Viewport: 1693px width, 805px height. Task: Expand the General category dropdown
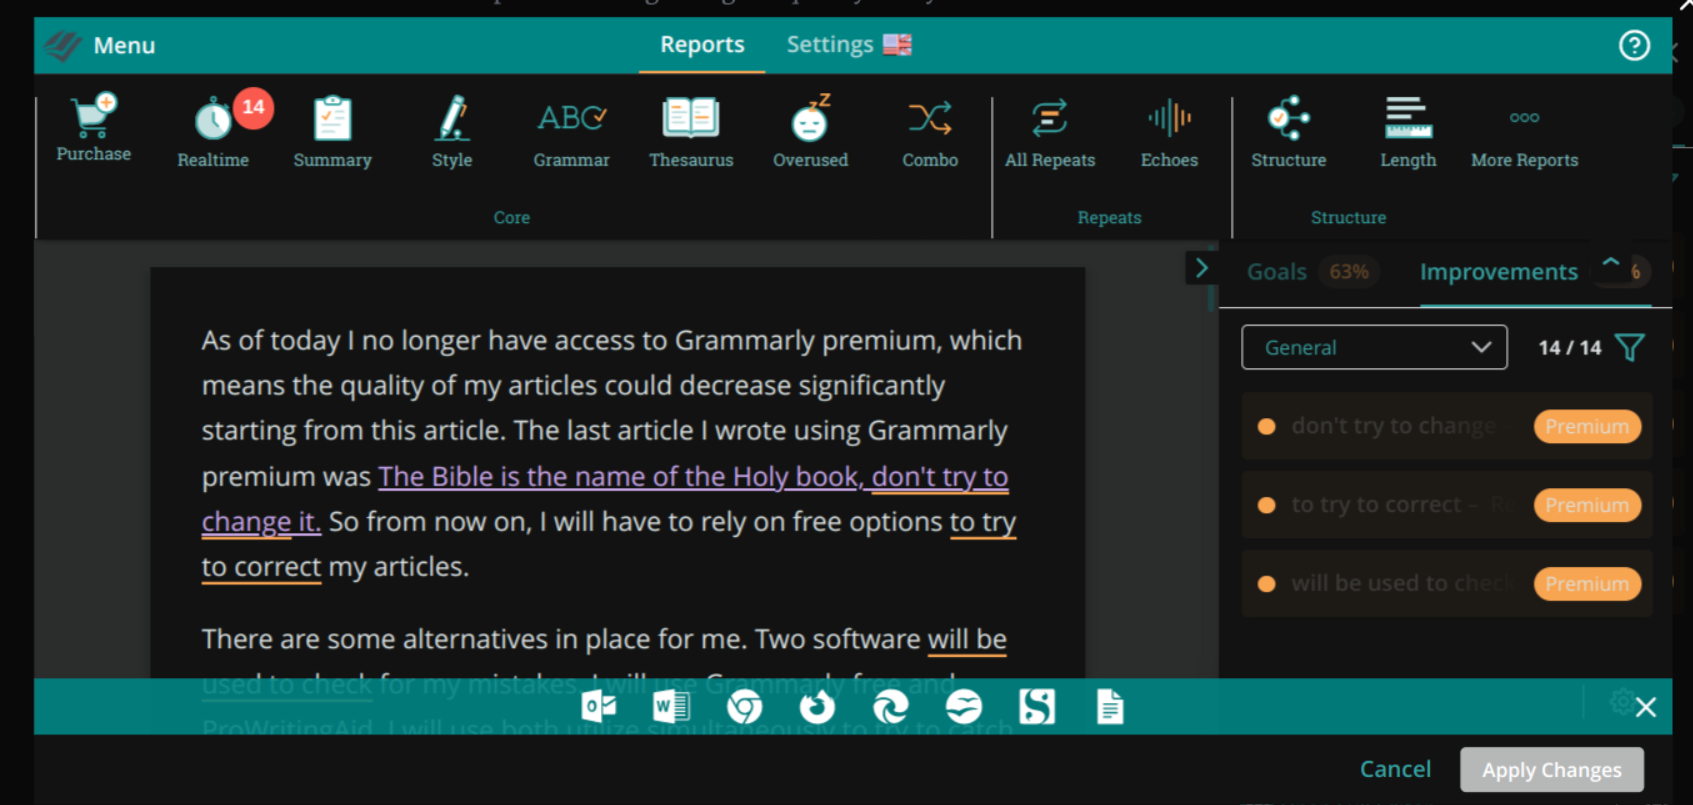[x=1374, y=348]
